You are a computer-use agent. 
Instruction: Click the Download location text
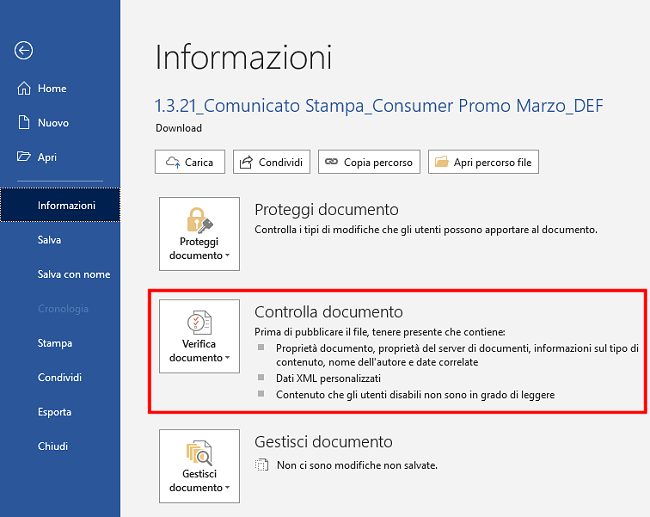click(x=179, y=128)
